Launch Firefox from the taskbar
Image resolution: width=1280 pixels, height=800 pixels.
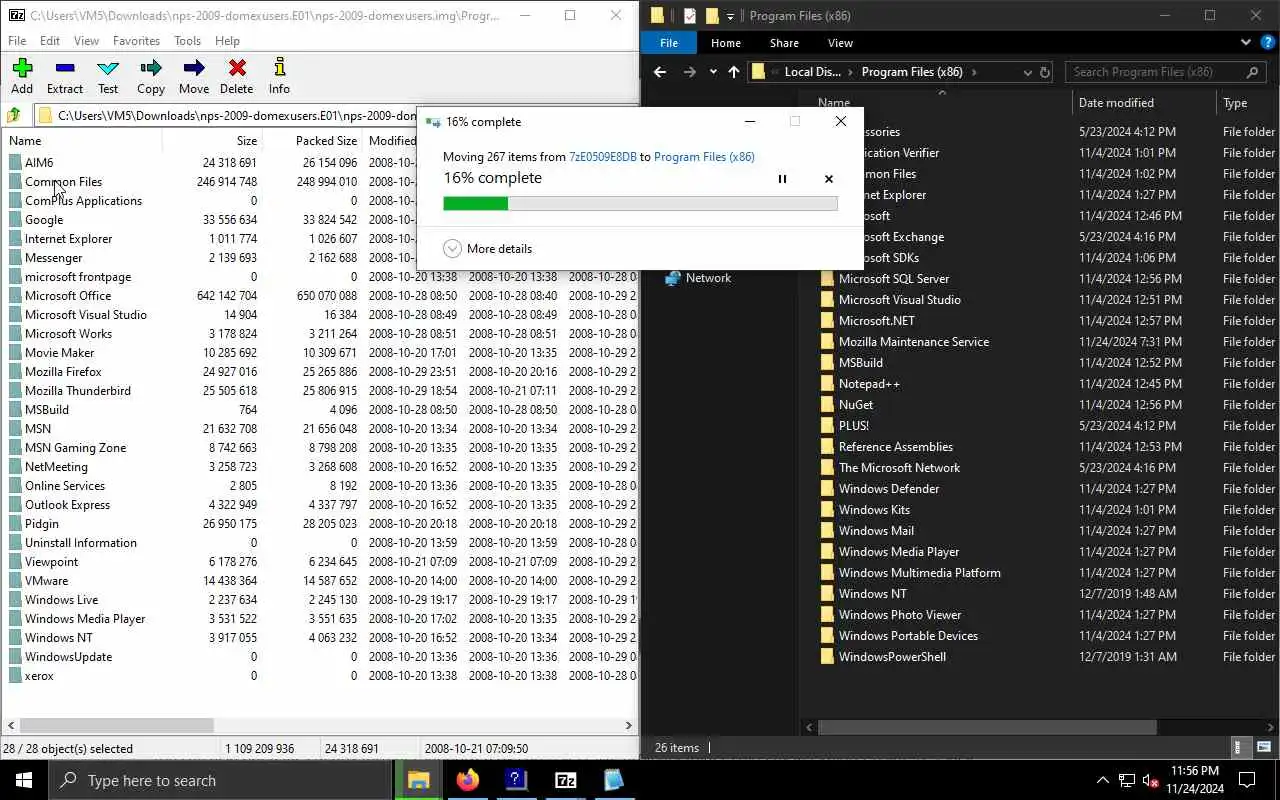click(x=467, y=780)
